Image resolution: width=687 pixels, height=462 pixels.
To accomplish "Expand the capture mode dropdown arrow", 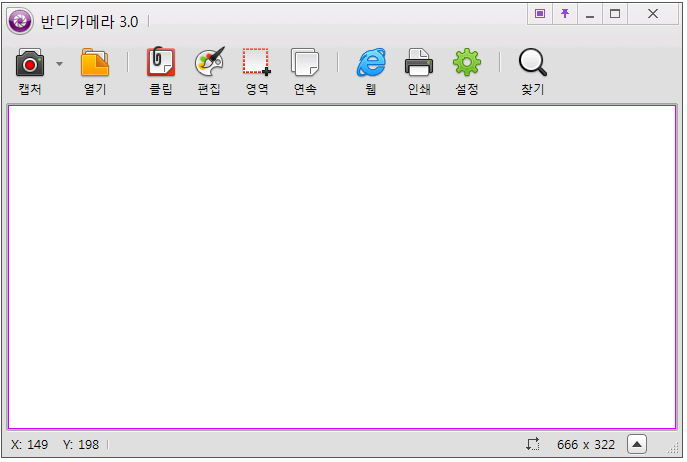I will coord(60,64).
